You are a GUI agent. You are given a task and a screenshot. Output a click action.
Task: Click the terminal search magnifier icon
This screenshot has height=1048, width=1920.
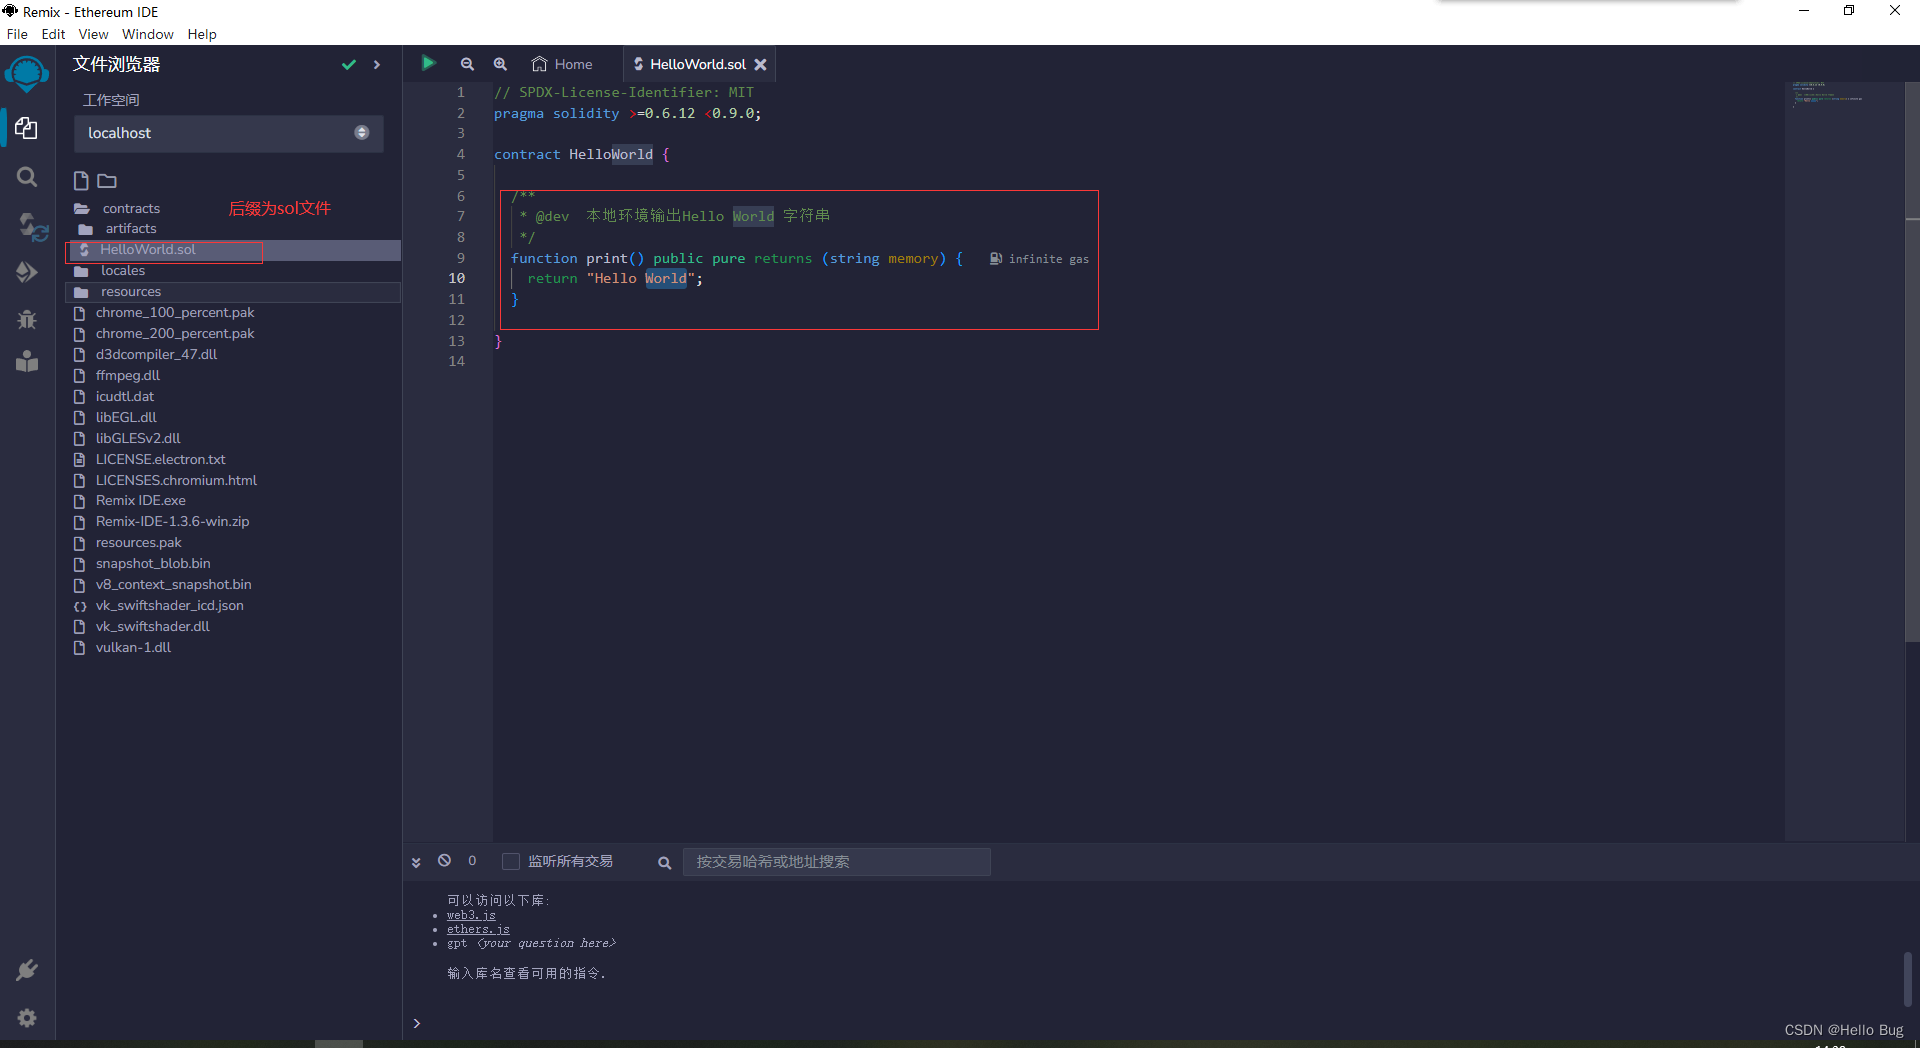click(x=664, y=862)
